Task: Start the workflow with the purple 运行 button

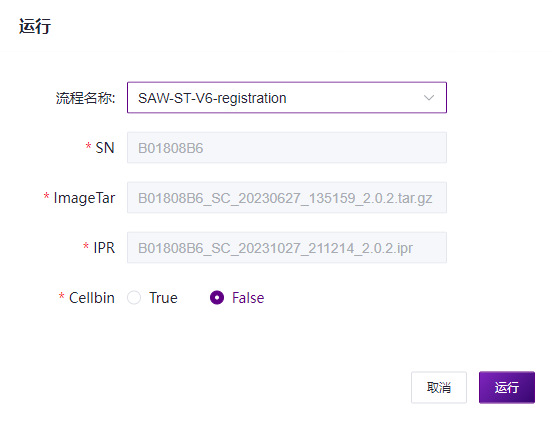Action: (x=507, y=387)
